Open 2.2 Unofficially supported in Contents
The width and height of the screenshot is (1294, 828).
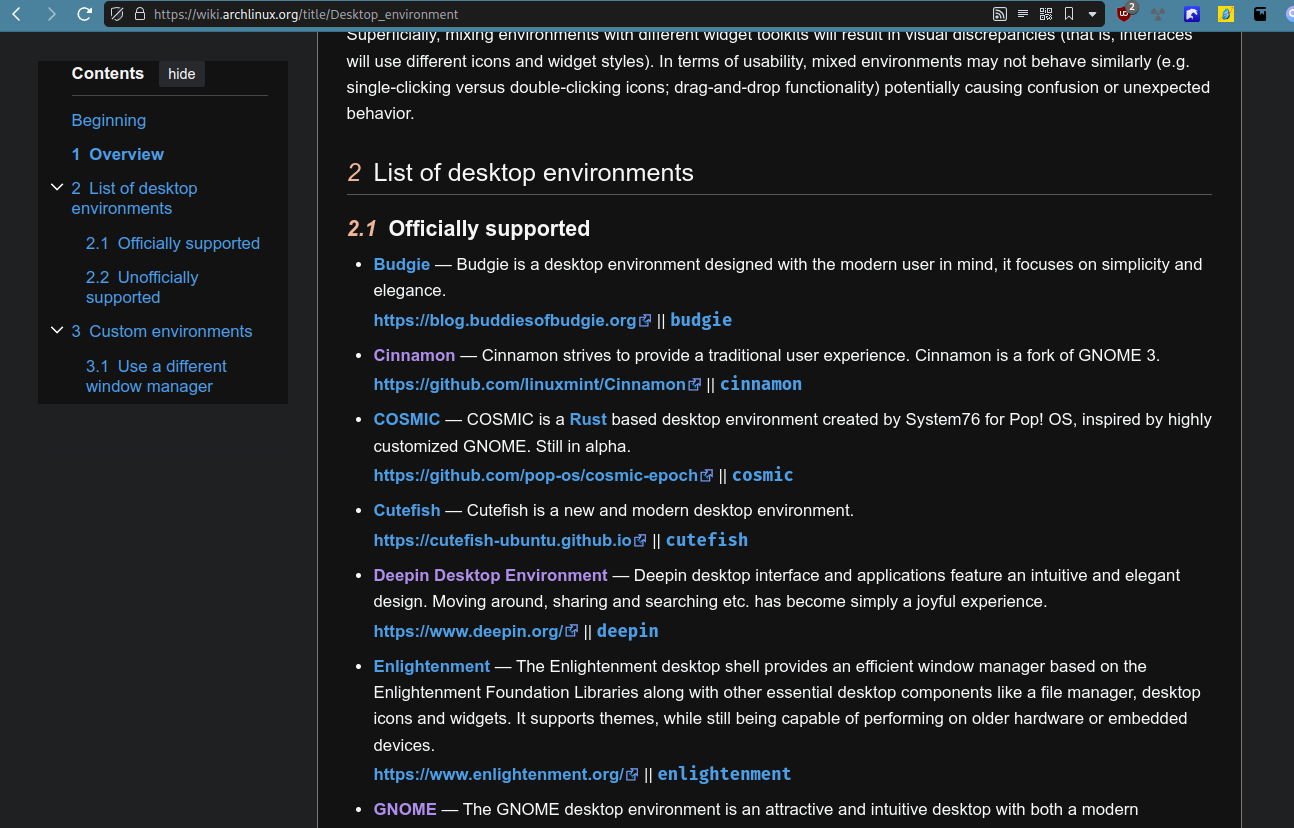point(142,287)
